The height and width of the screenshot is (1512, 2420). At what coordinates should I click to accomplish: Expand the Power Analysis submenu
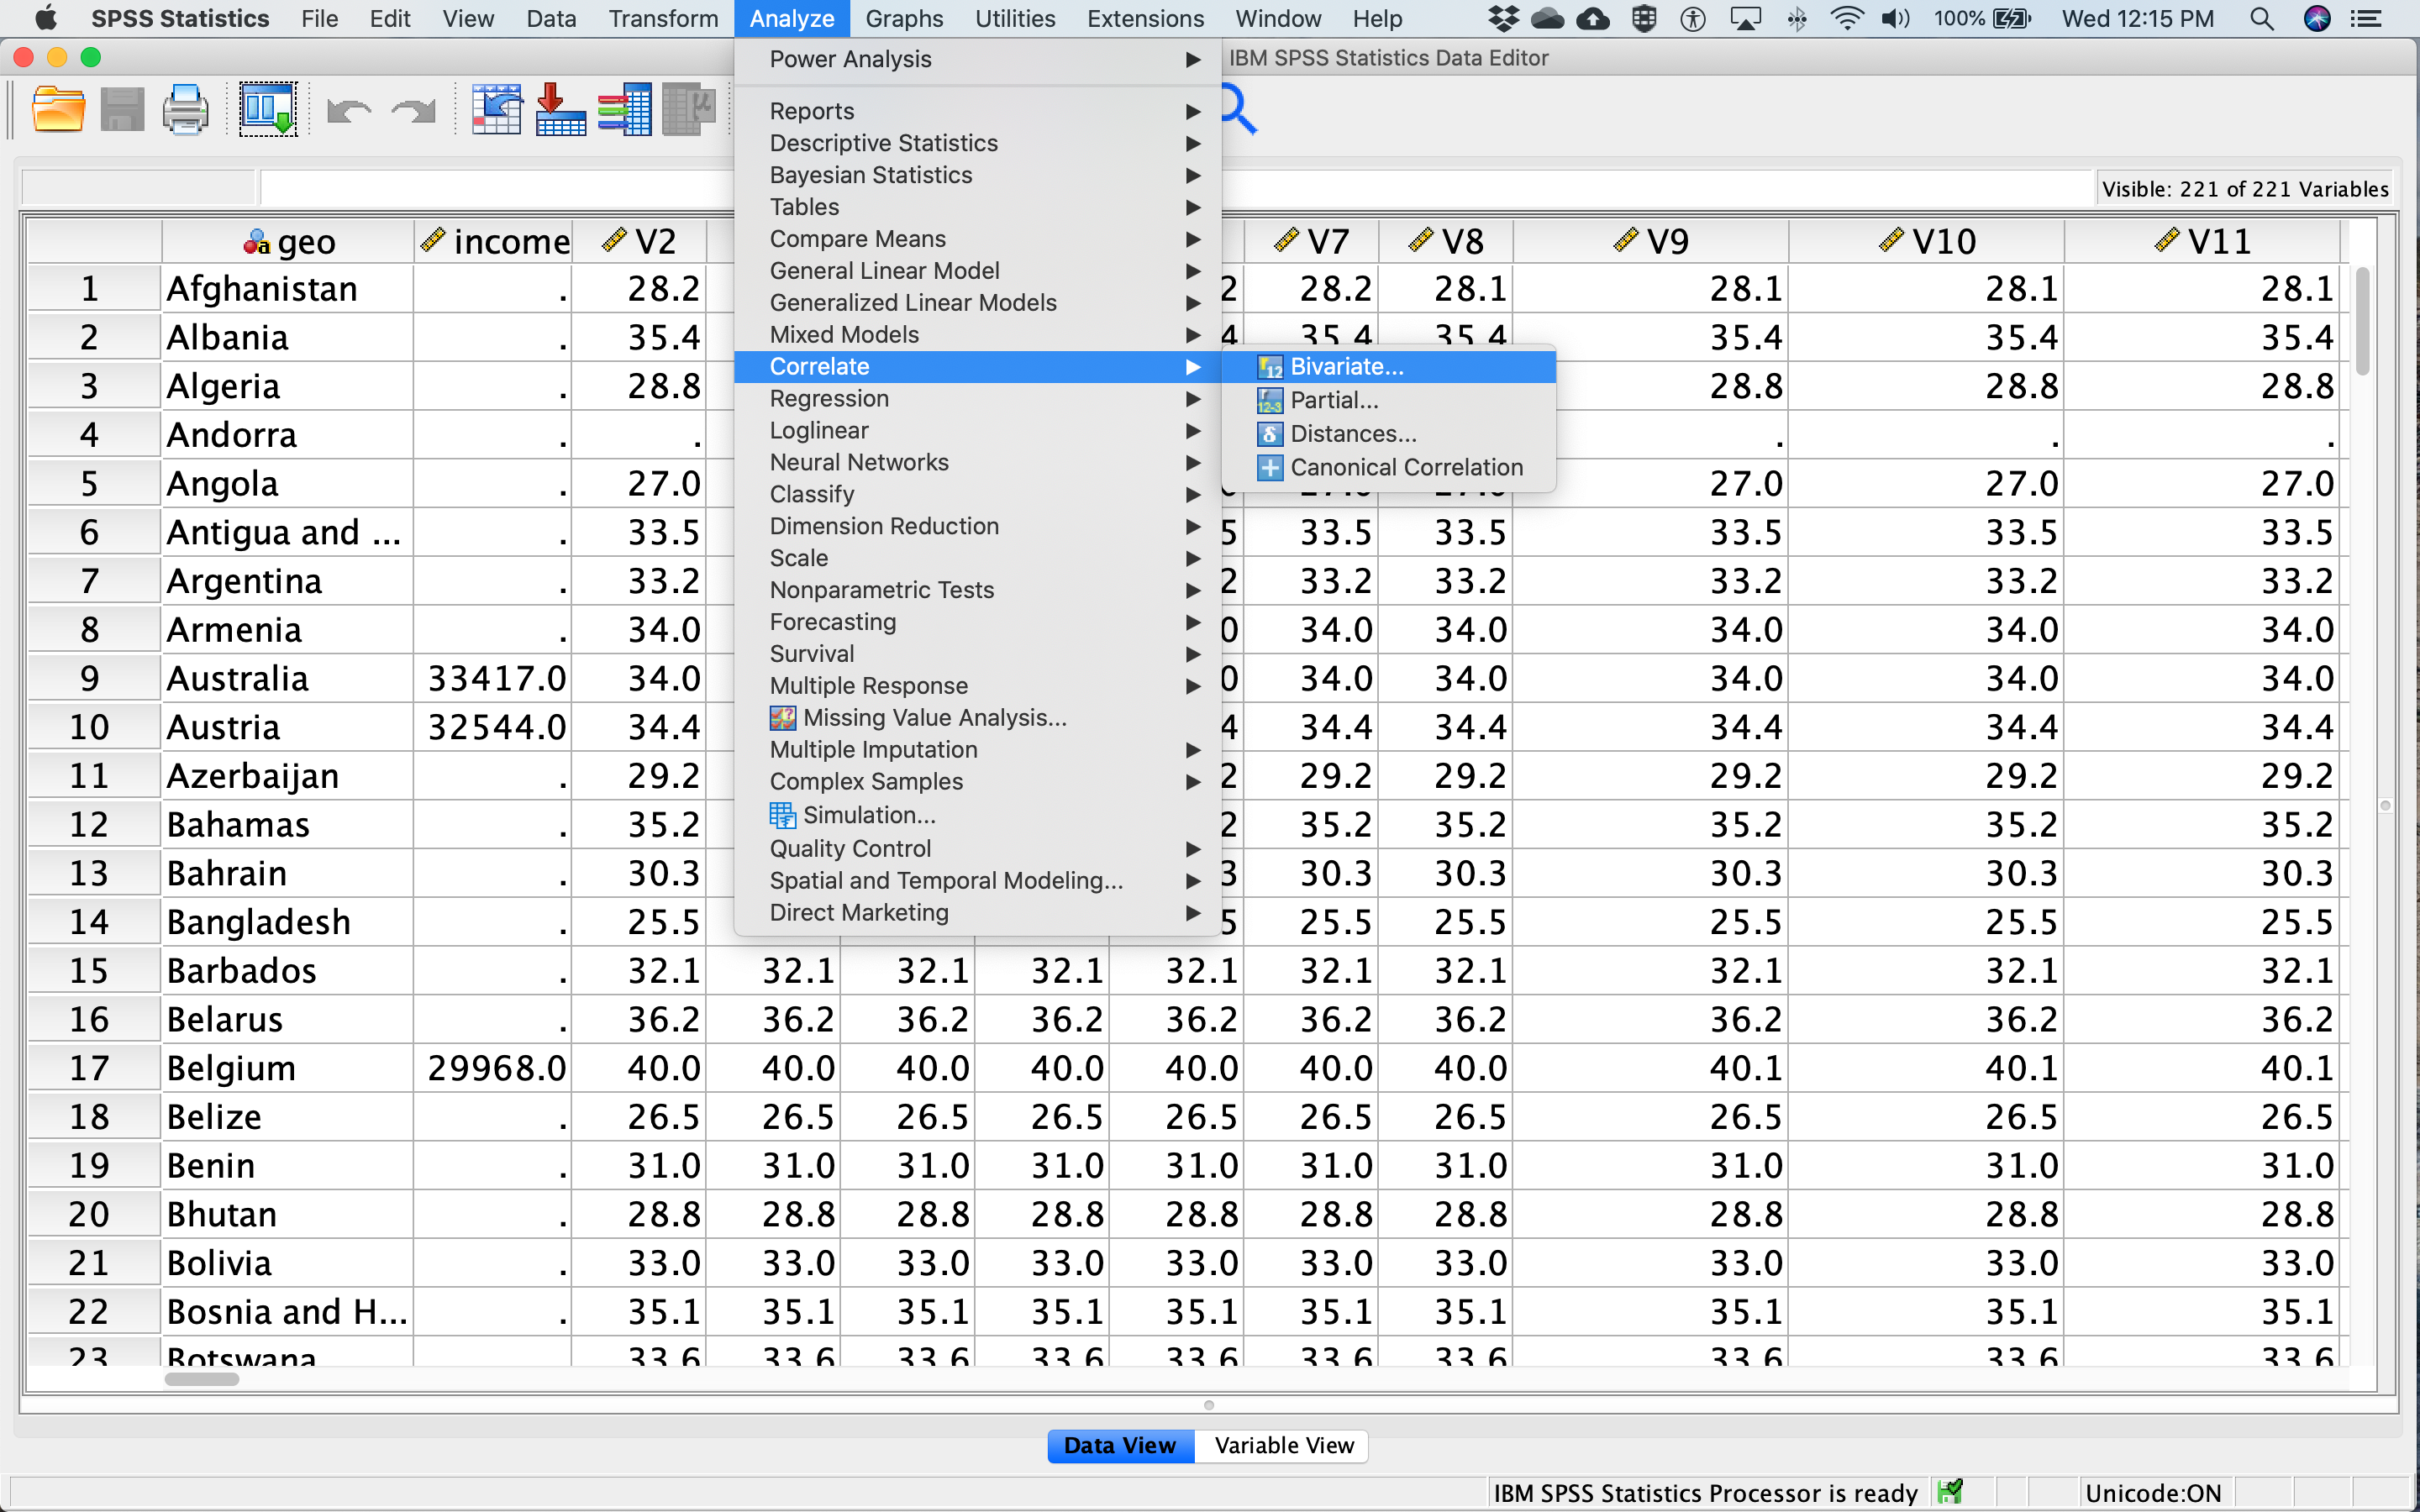(977, 60)
